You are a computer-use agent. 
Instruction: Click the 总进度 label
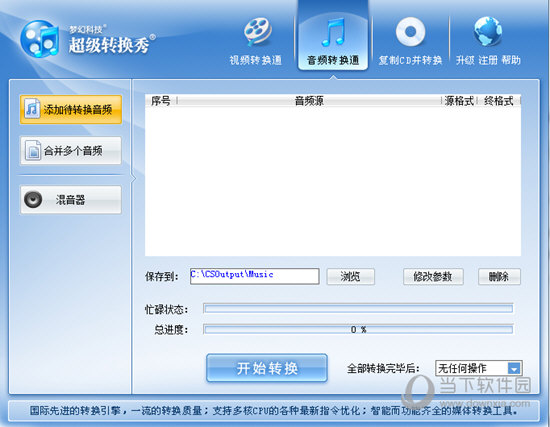point(171,330)
